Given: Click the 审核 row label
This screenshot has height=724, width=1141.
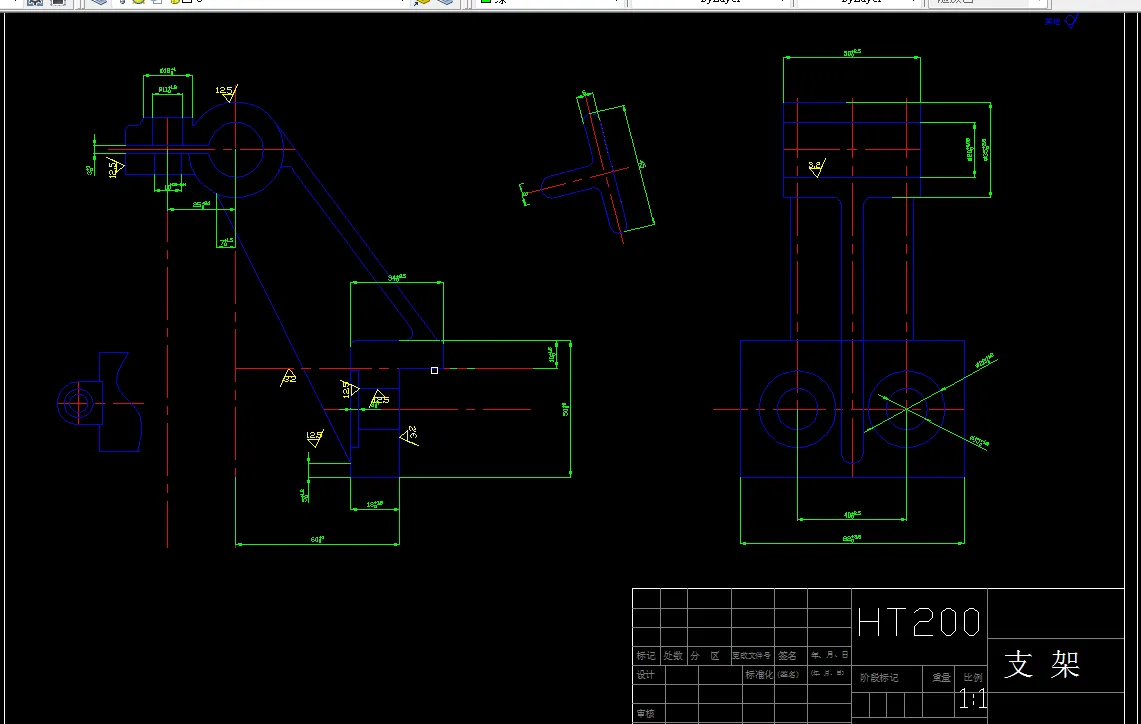Looking at the screenshot, I should [645, 713].
